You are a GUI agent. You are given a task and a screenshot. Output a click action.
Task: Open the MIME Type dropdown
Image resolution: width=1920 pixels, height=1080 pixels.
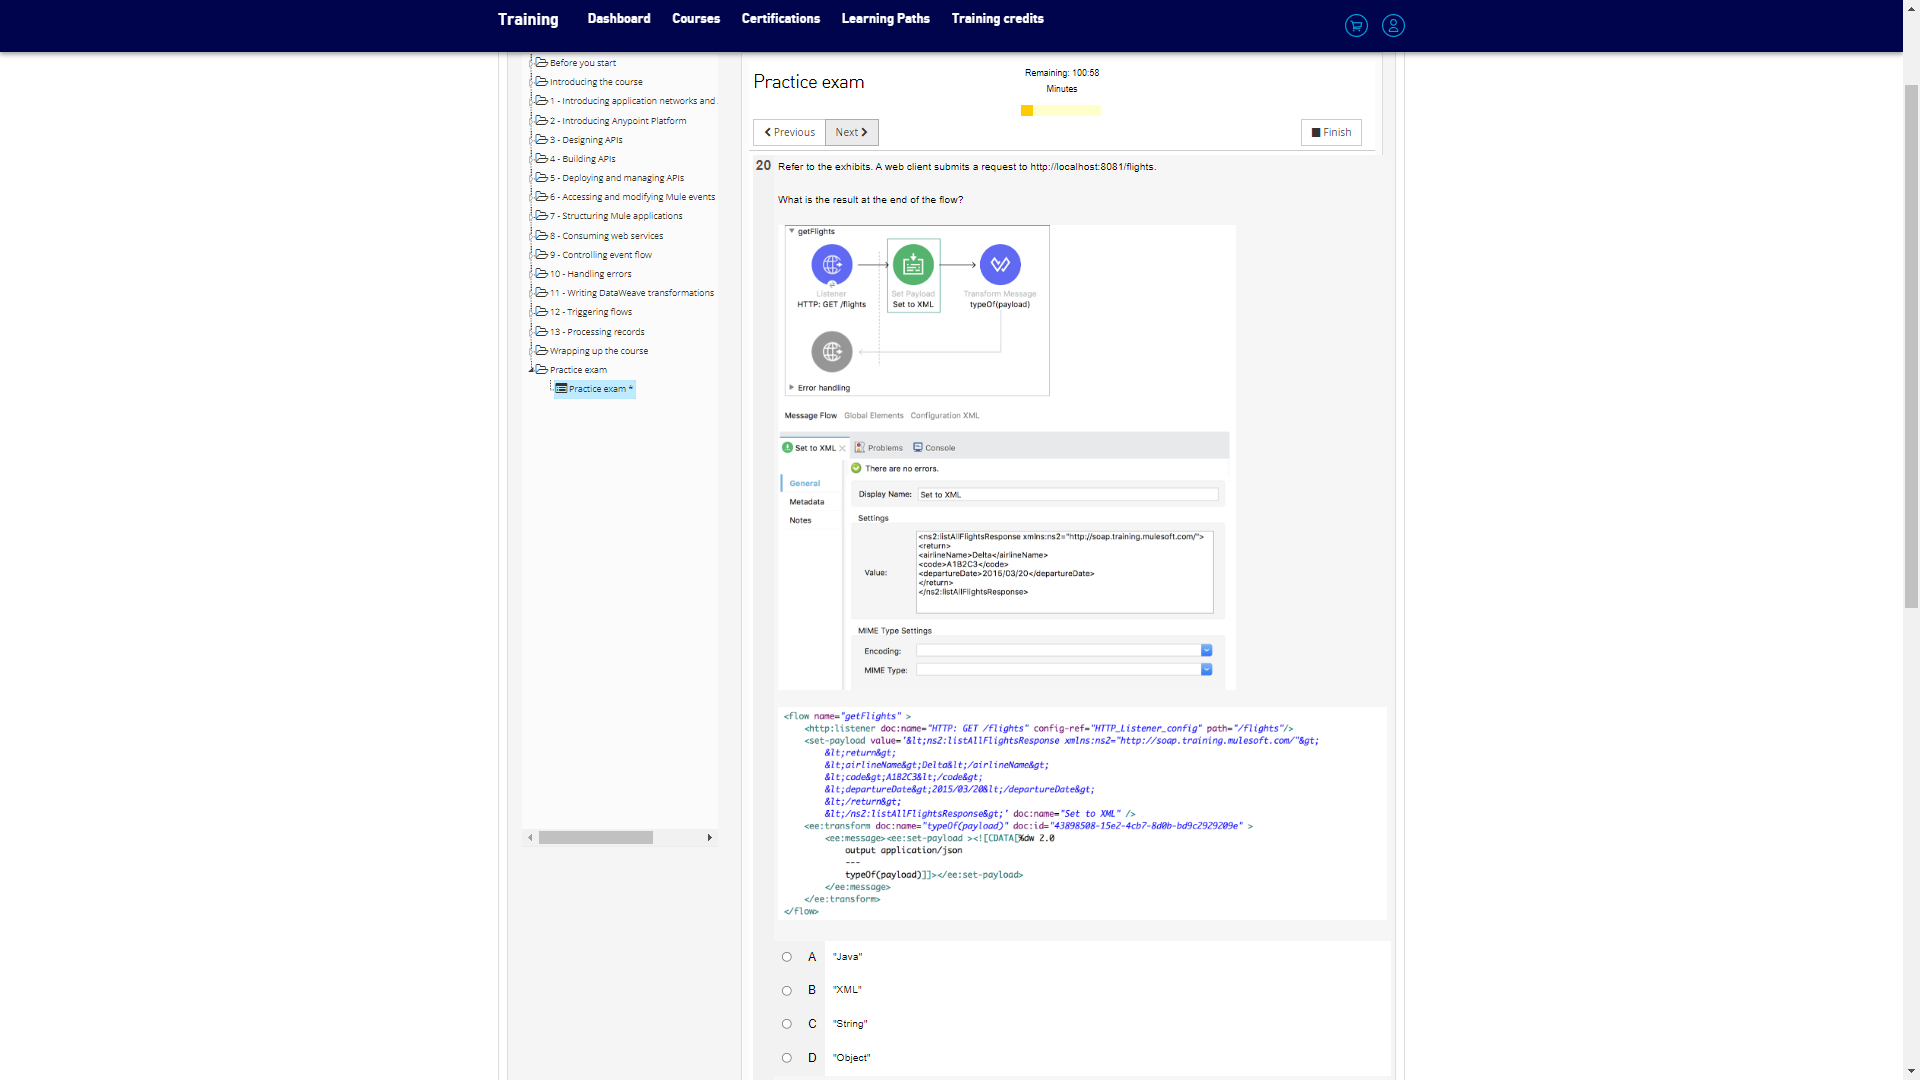point(1206,670)
